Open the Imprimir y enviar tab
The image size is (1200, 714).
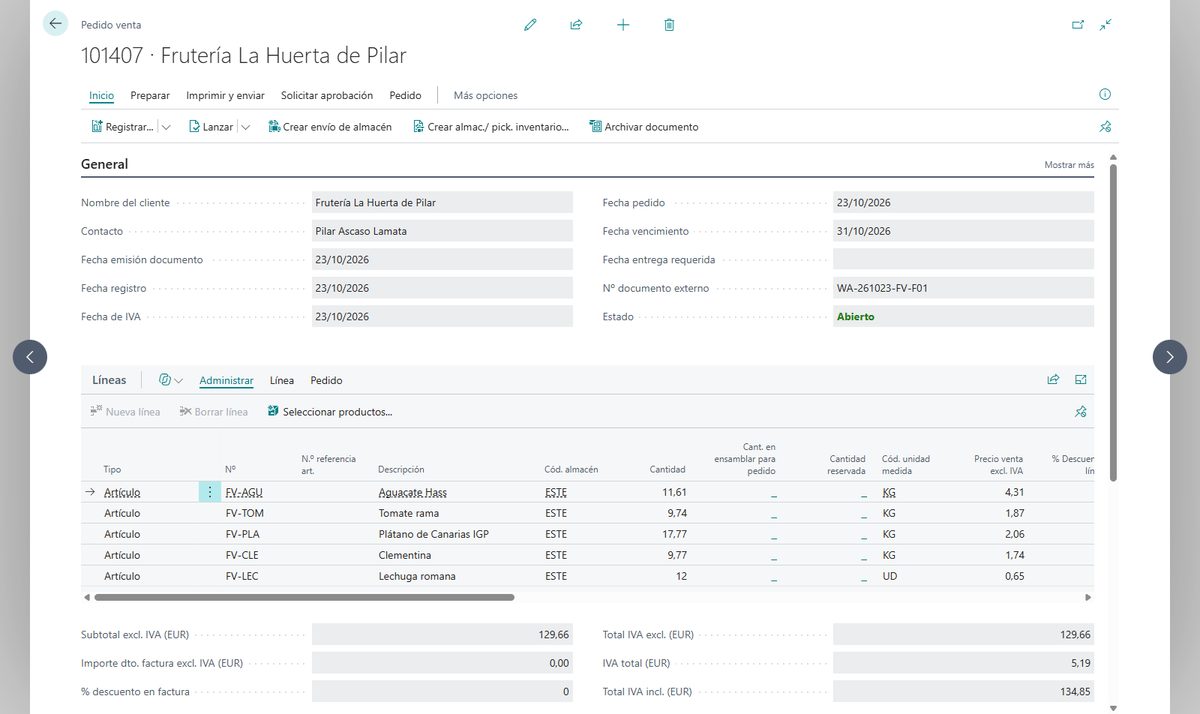click(225, 95)
